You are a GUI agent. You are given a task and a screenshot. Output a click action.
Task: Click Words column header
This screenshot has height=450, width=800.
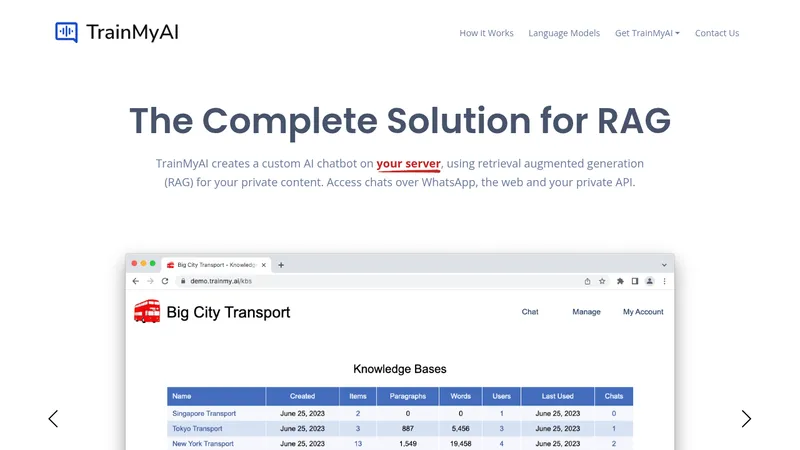coord(461,396)
